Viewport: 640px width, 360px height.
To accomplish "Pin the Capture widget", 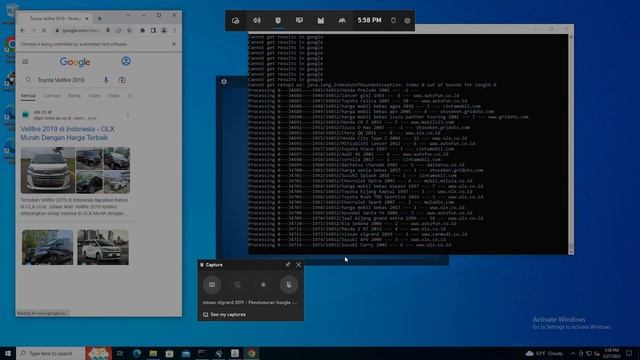I will point(288,264).
